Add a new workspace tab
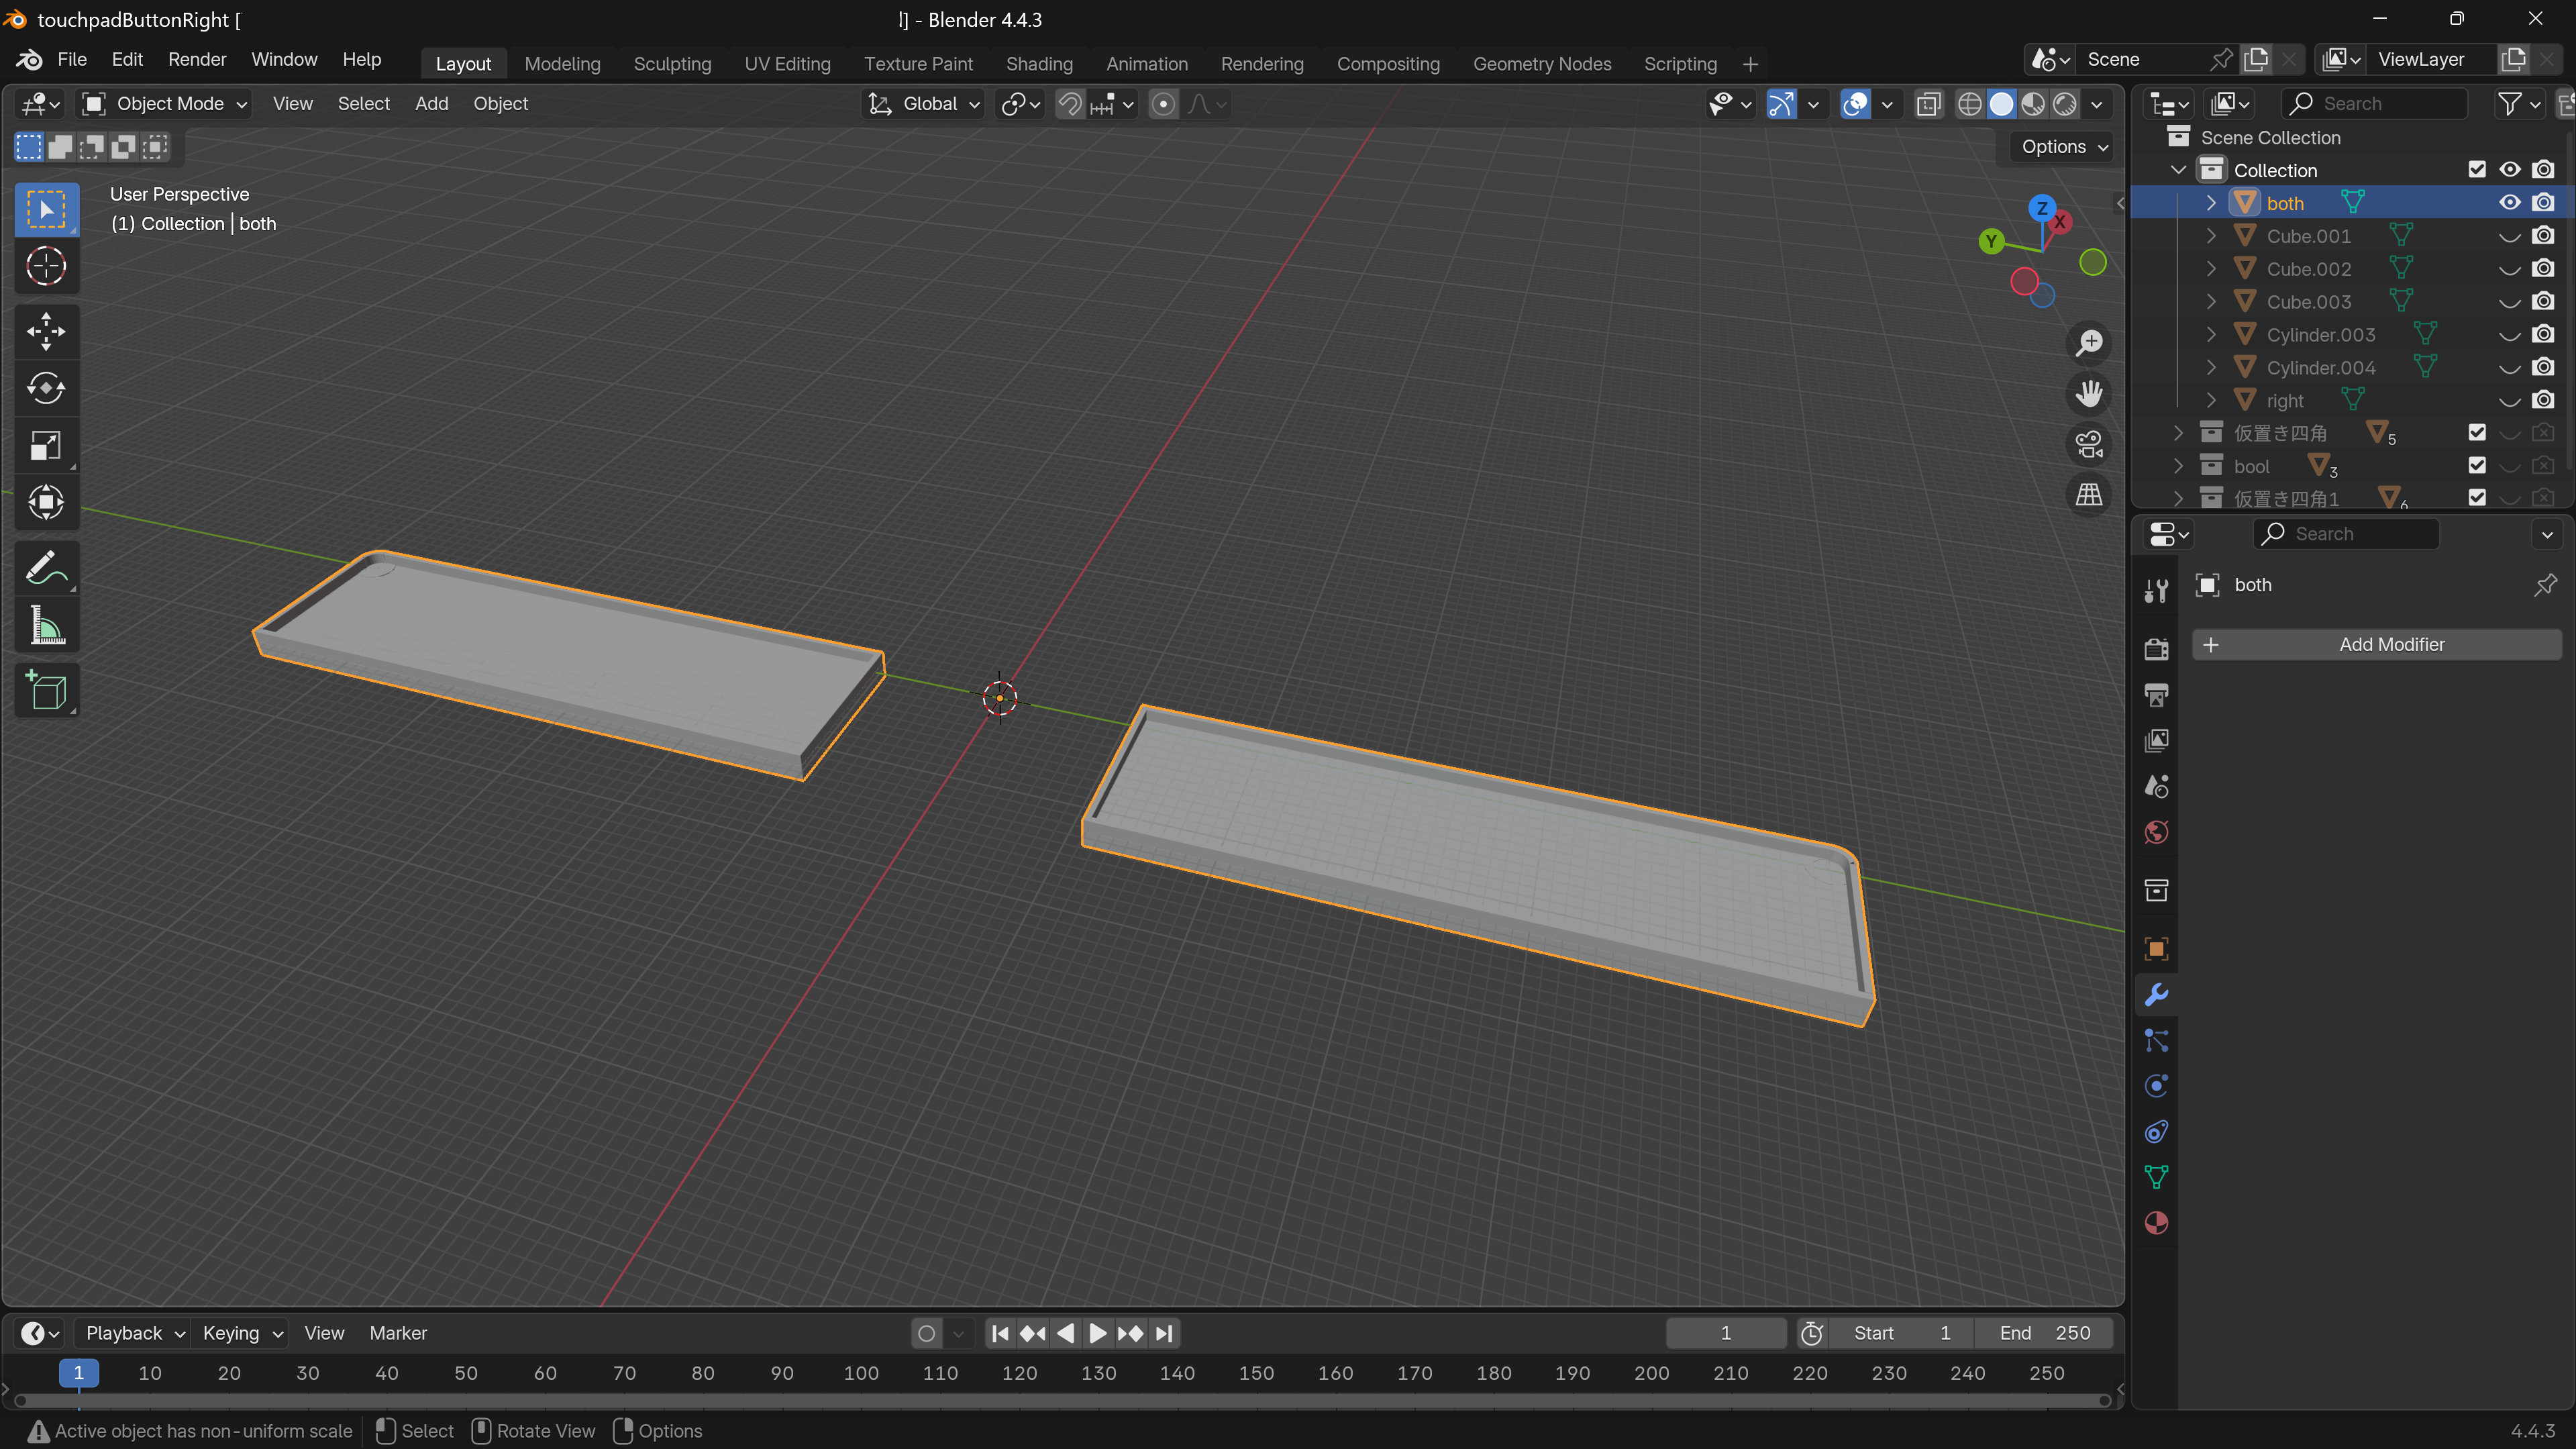Screen dimensions: 2576x1449 1750,64
